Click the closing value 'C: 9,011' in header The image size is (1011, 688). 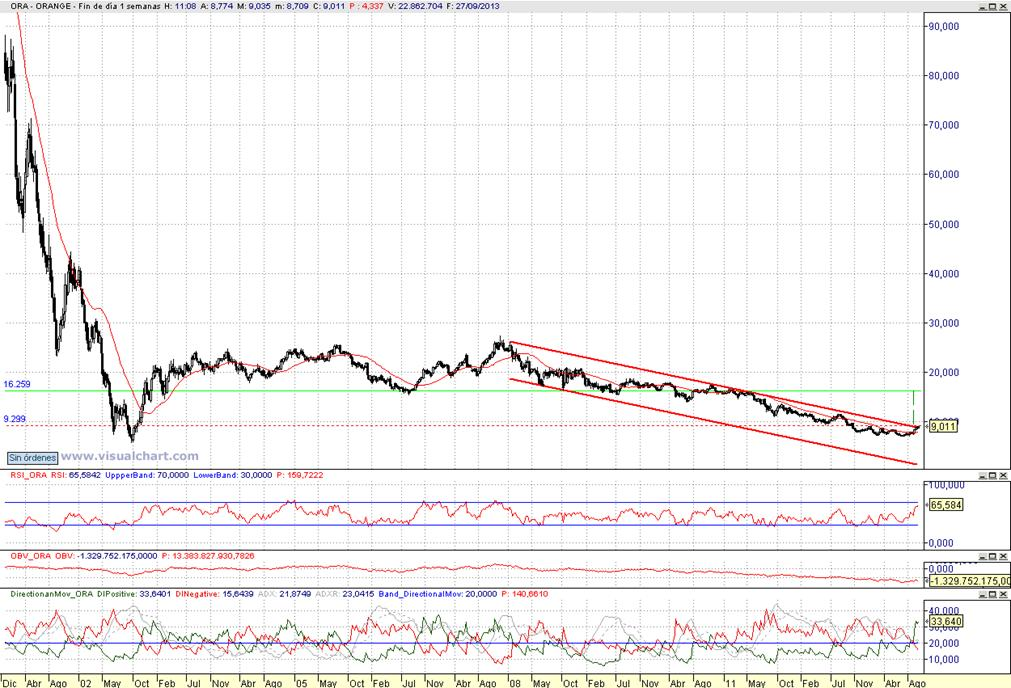[x=329, y=6]
